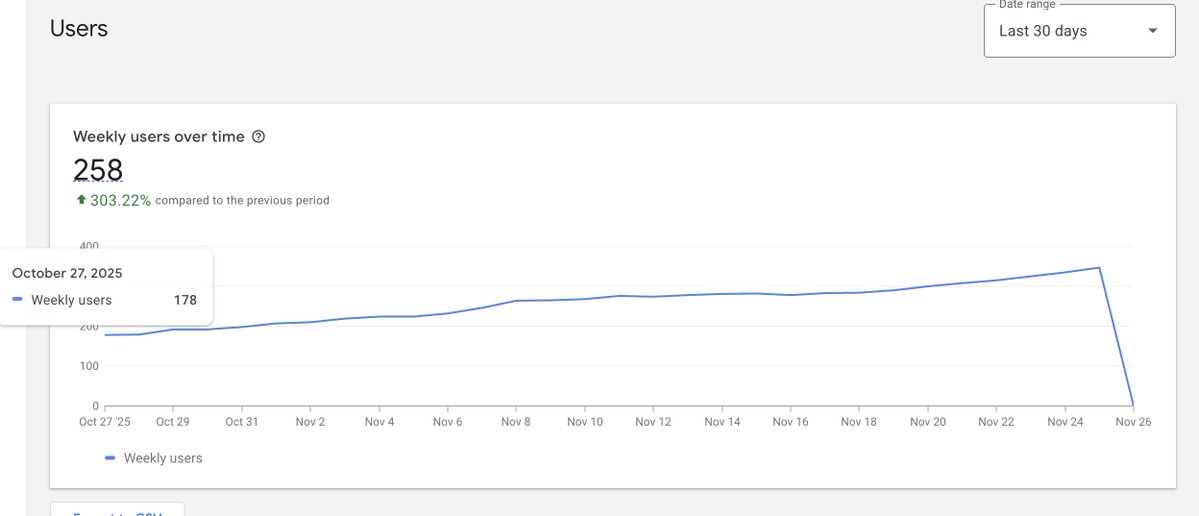Click the Nov 16 axis label
This screenshot has width=1199, height=516.
point(791,421)
